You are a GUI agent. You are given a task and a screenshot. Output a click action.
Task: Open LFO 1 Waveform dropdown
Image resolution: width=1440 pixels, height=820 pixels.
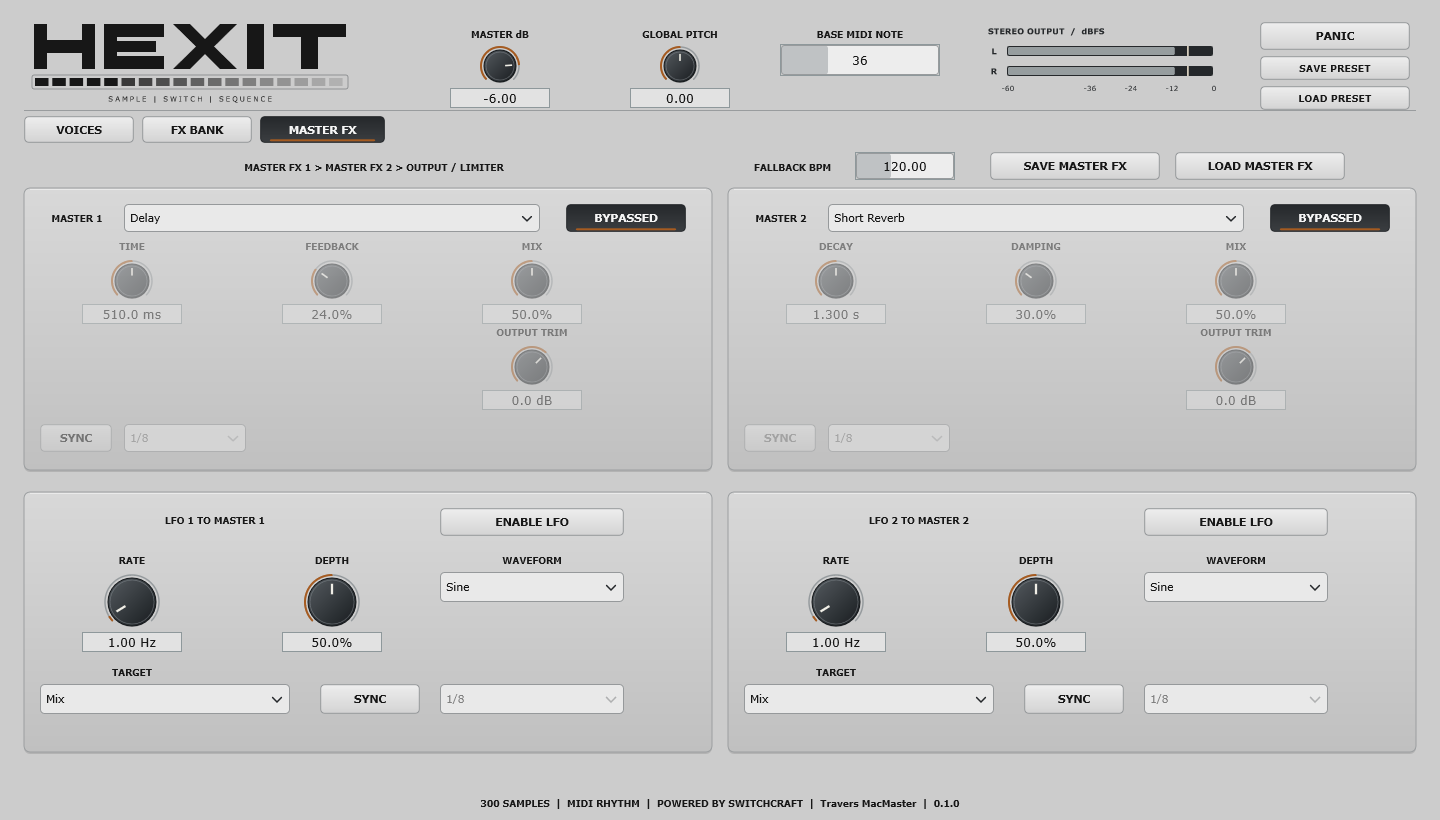(x=532, y=587)
